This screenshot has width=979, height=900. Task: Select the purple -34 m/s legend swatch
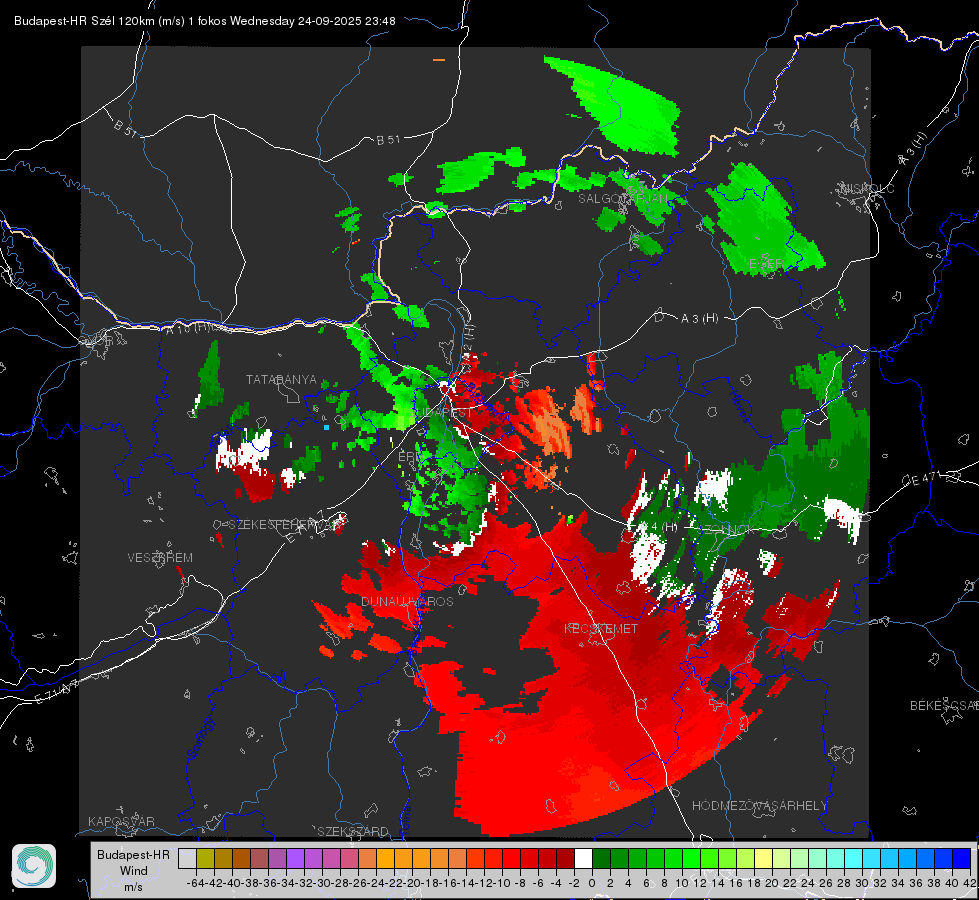tap(295, 858)
